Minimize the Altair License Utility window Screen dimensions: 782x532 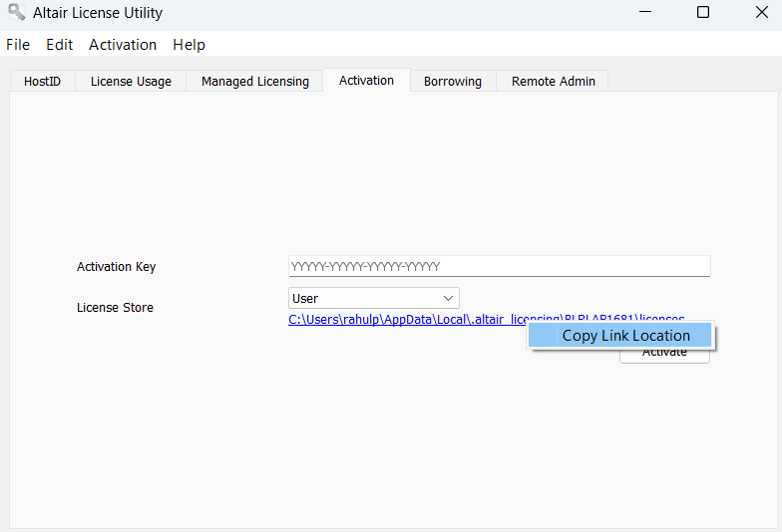[643, 13]
